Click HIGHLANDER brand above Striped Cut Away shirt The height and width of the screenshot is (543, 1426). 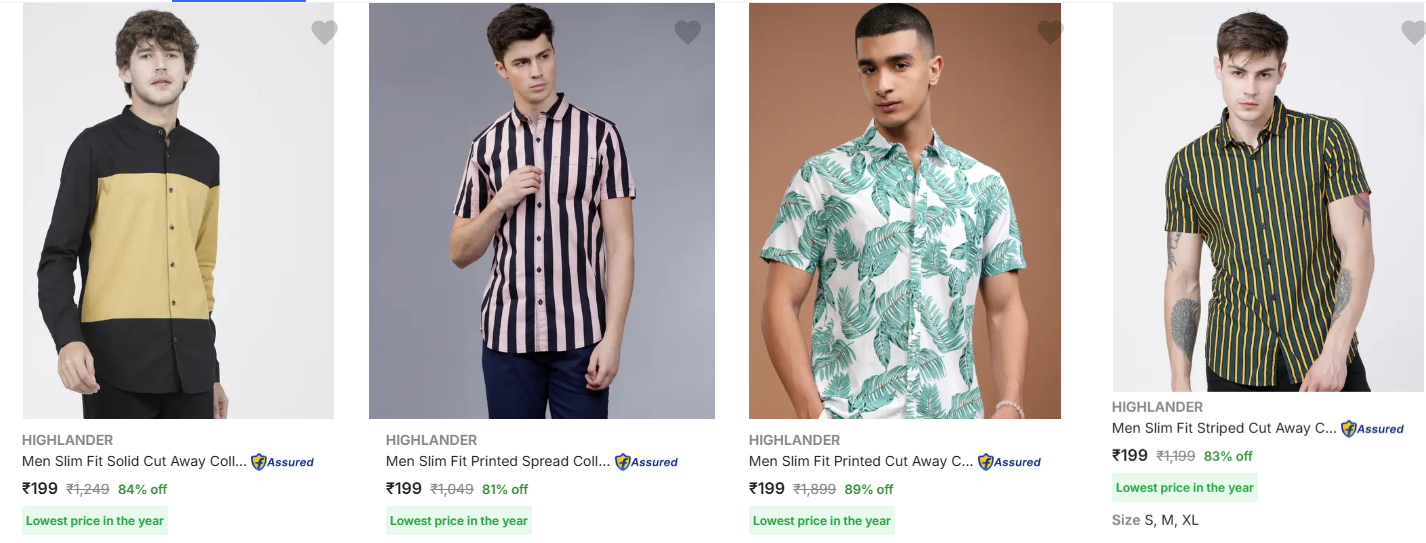(x=1157, y=407)
